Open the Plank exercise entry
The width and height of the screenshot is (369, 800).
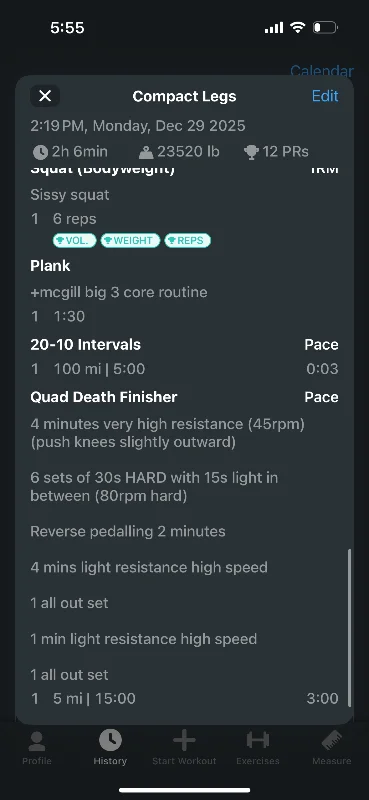tap(51, 266)
